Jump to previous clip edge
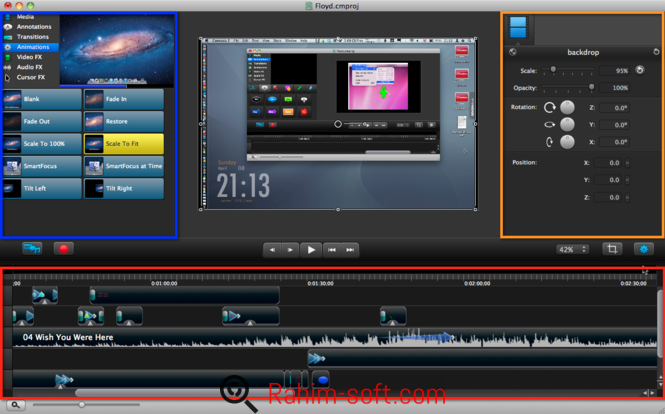Screen dimensions: 665x414 tap(332, 250)
